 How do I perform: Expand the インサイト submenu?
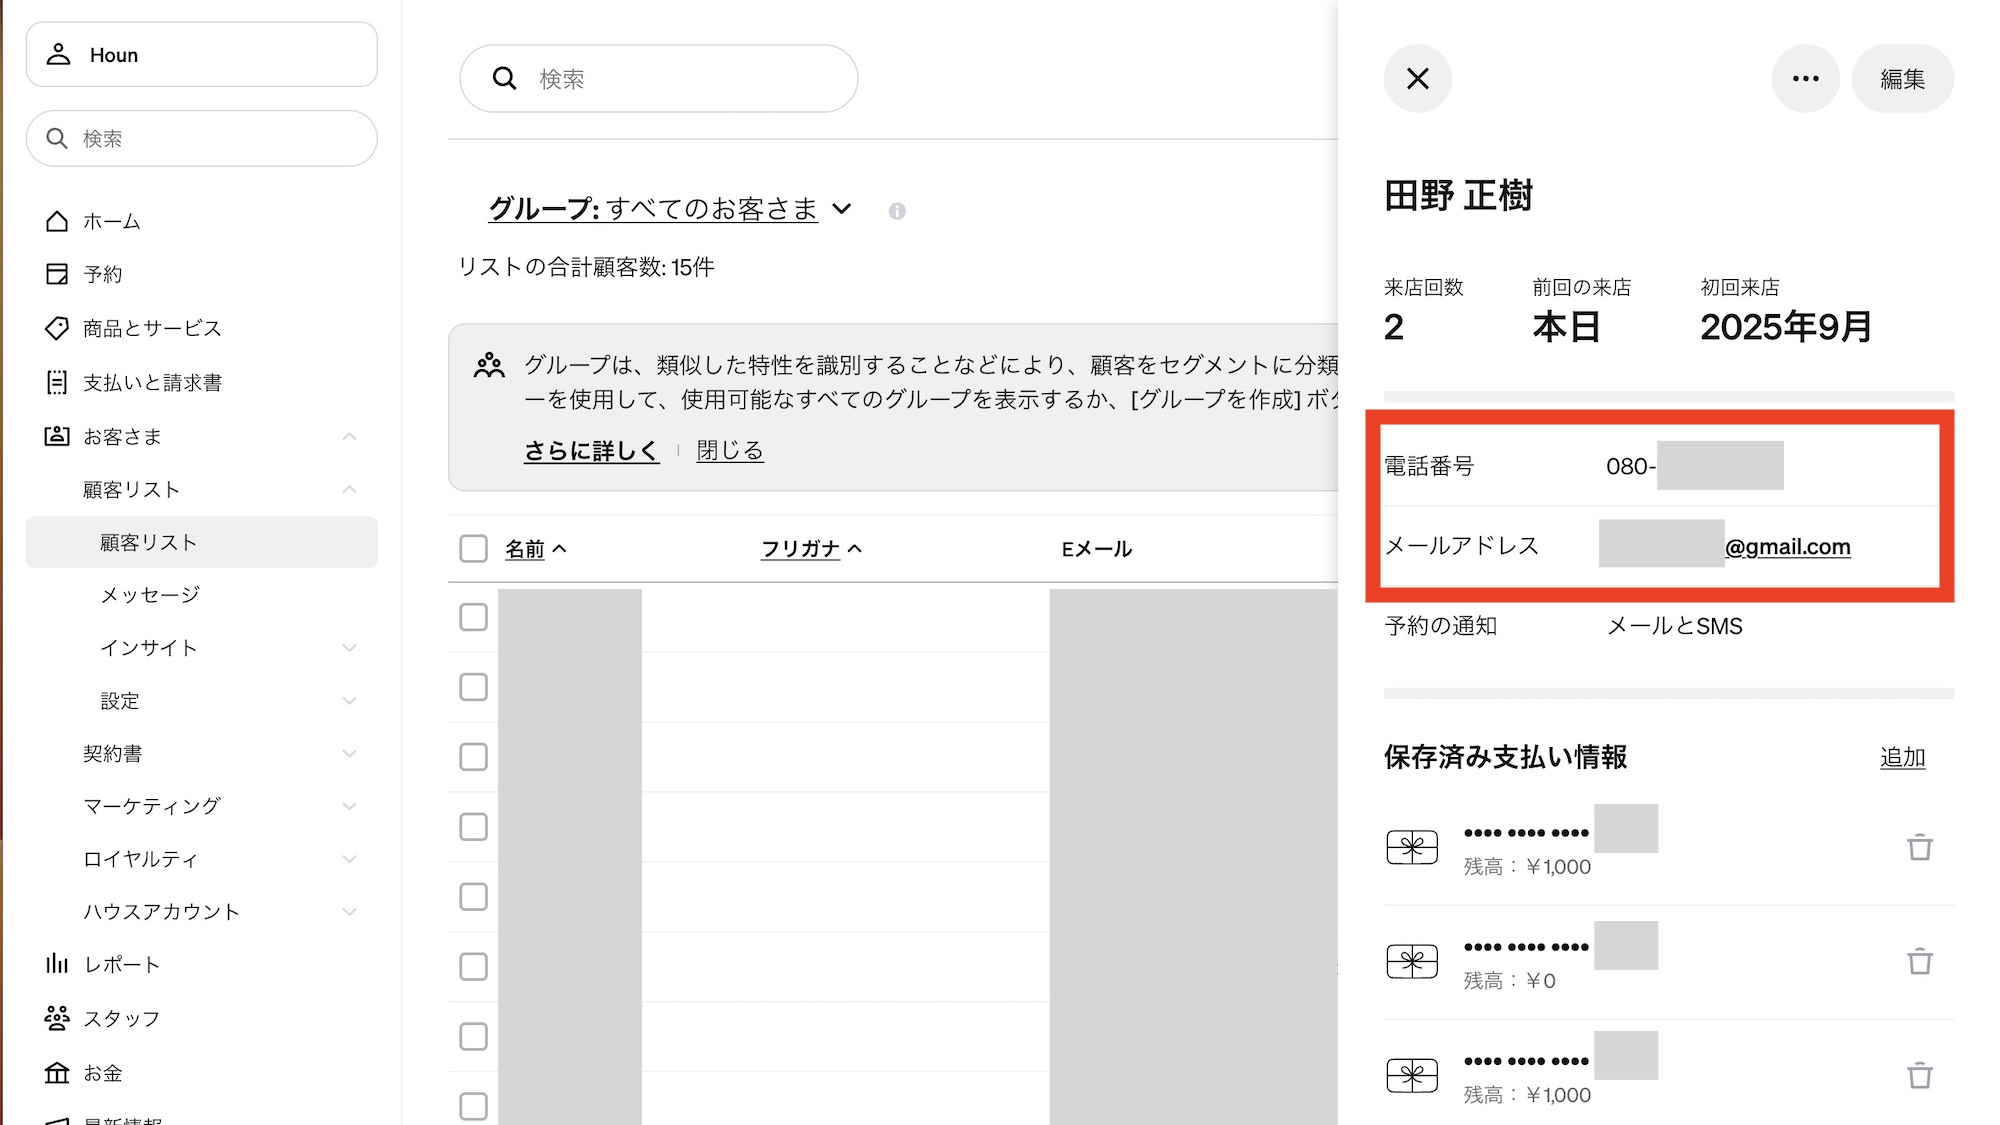coord(349,648)
